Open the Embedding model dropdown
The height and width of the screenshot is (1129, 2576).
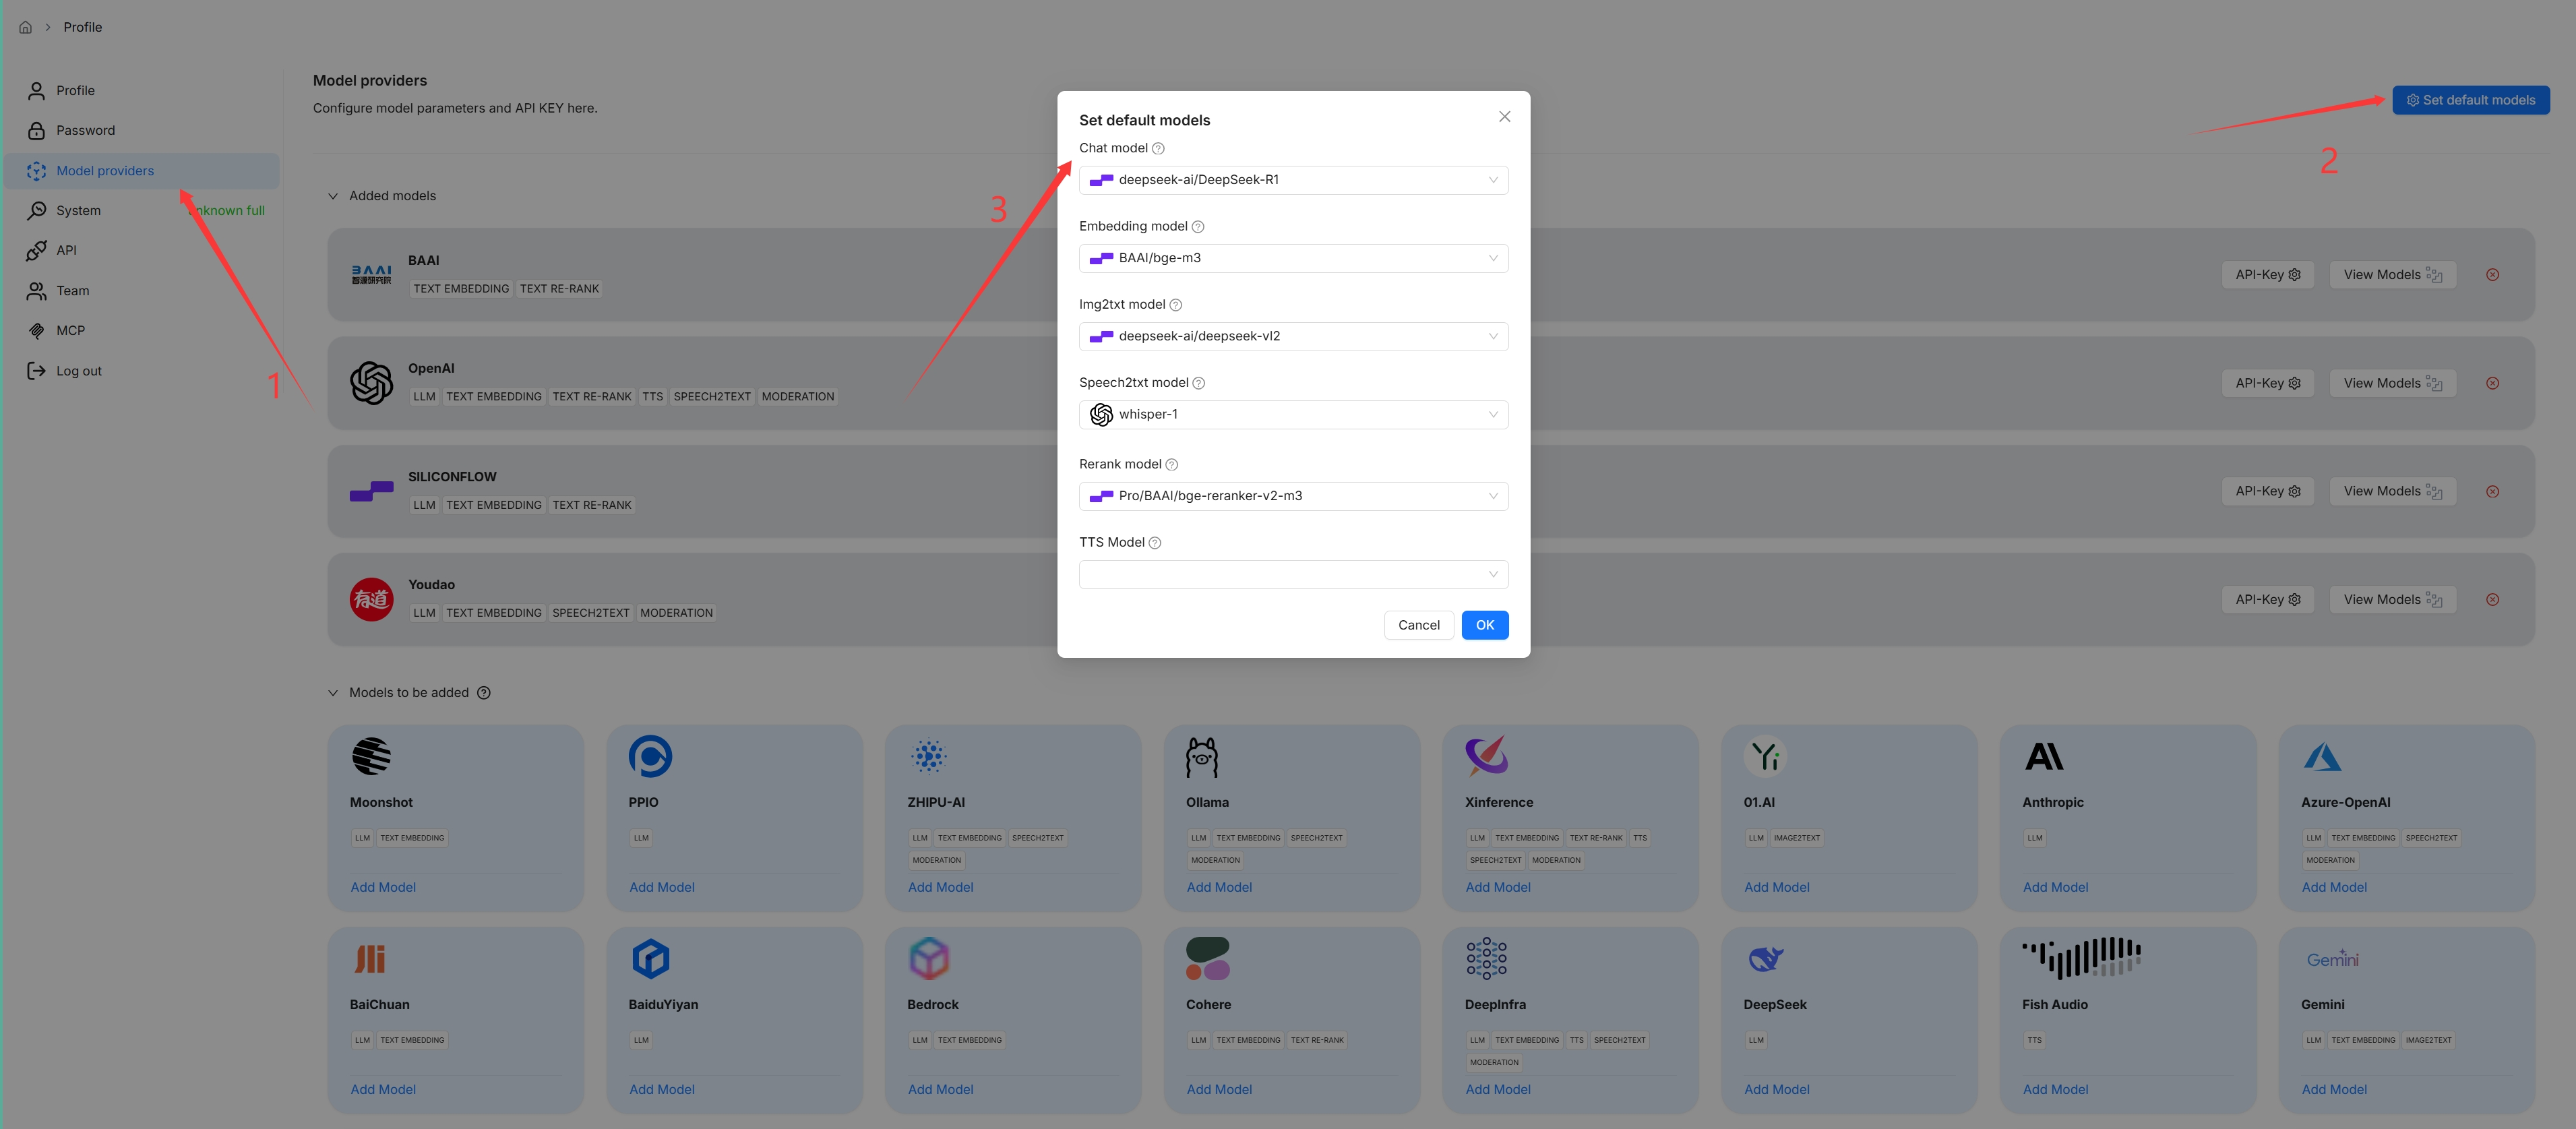tap(1293, 258)
